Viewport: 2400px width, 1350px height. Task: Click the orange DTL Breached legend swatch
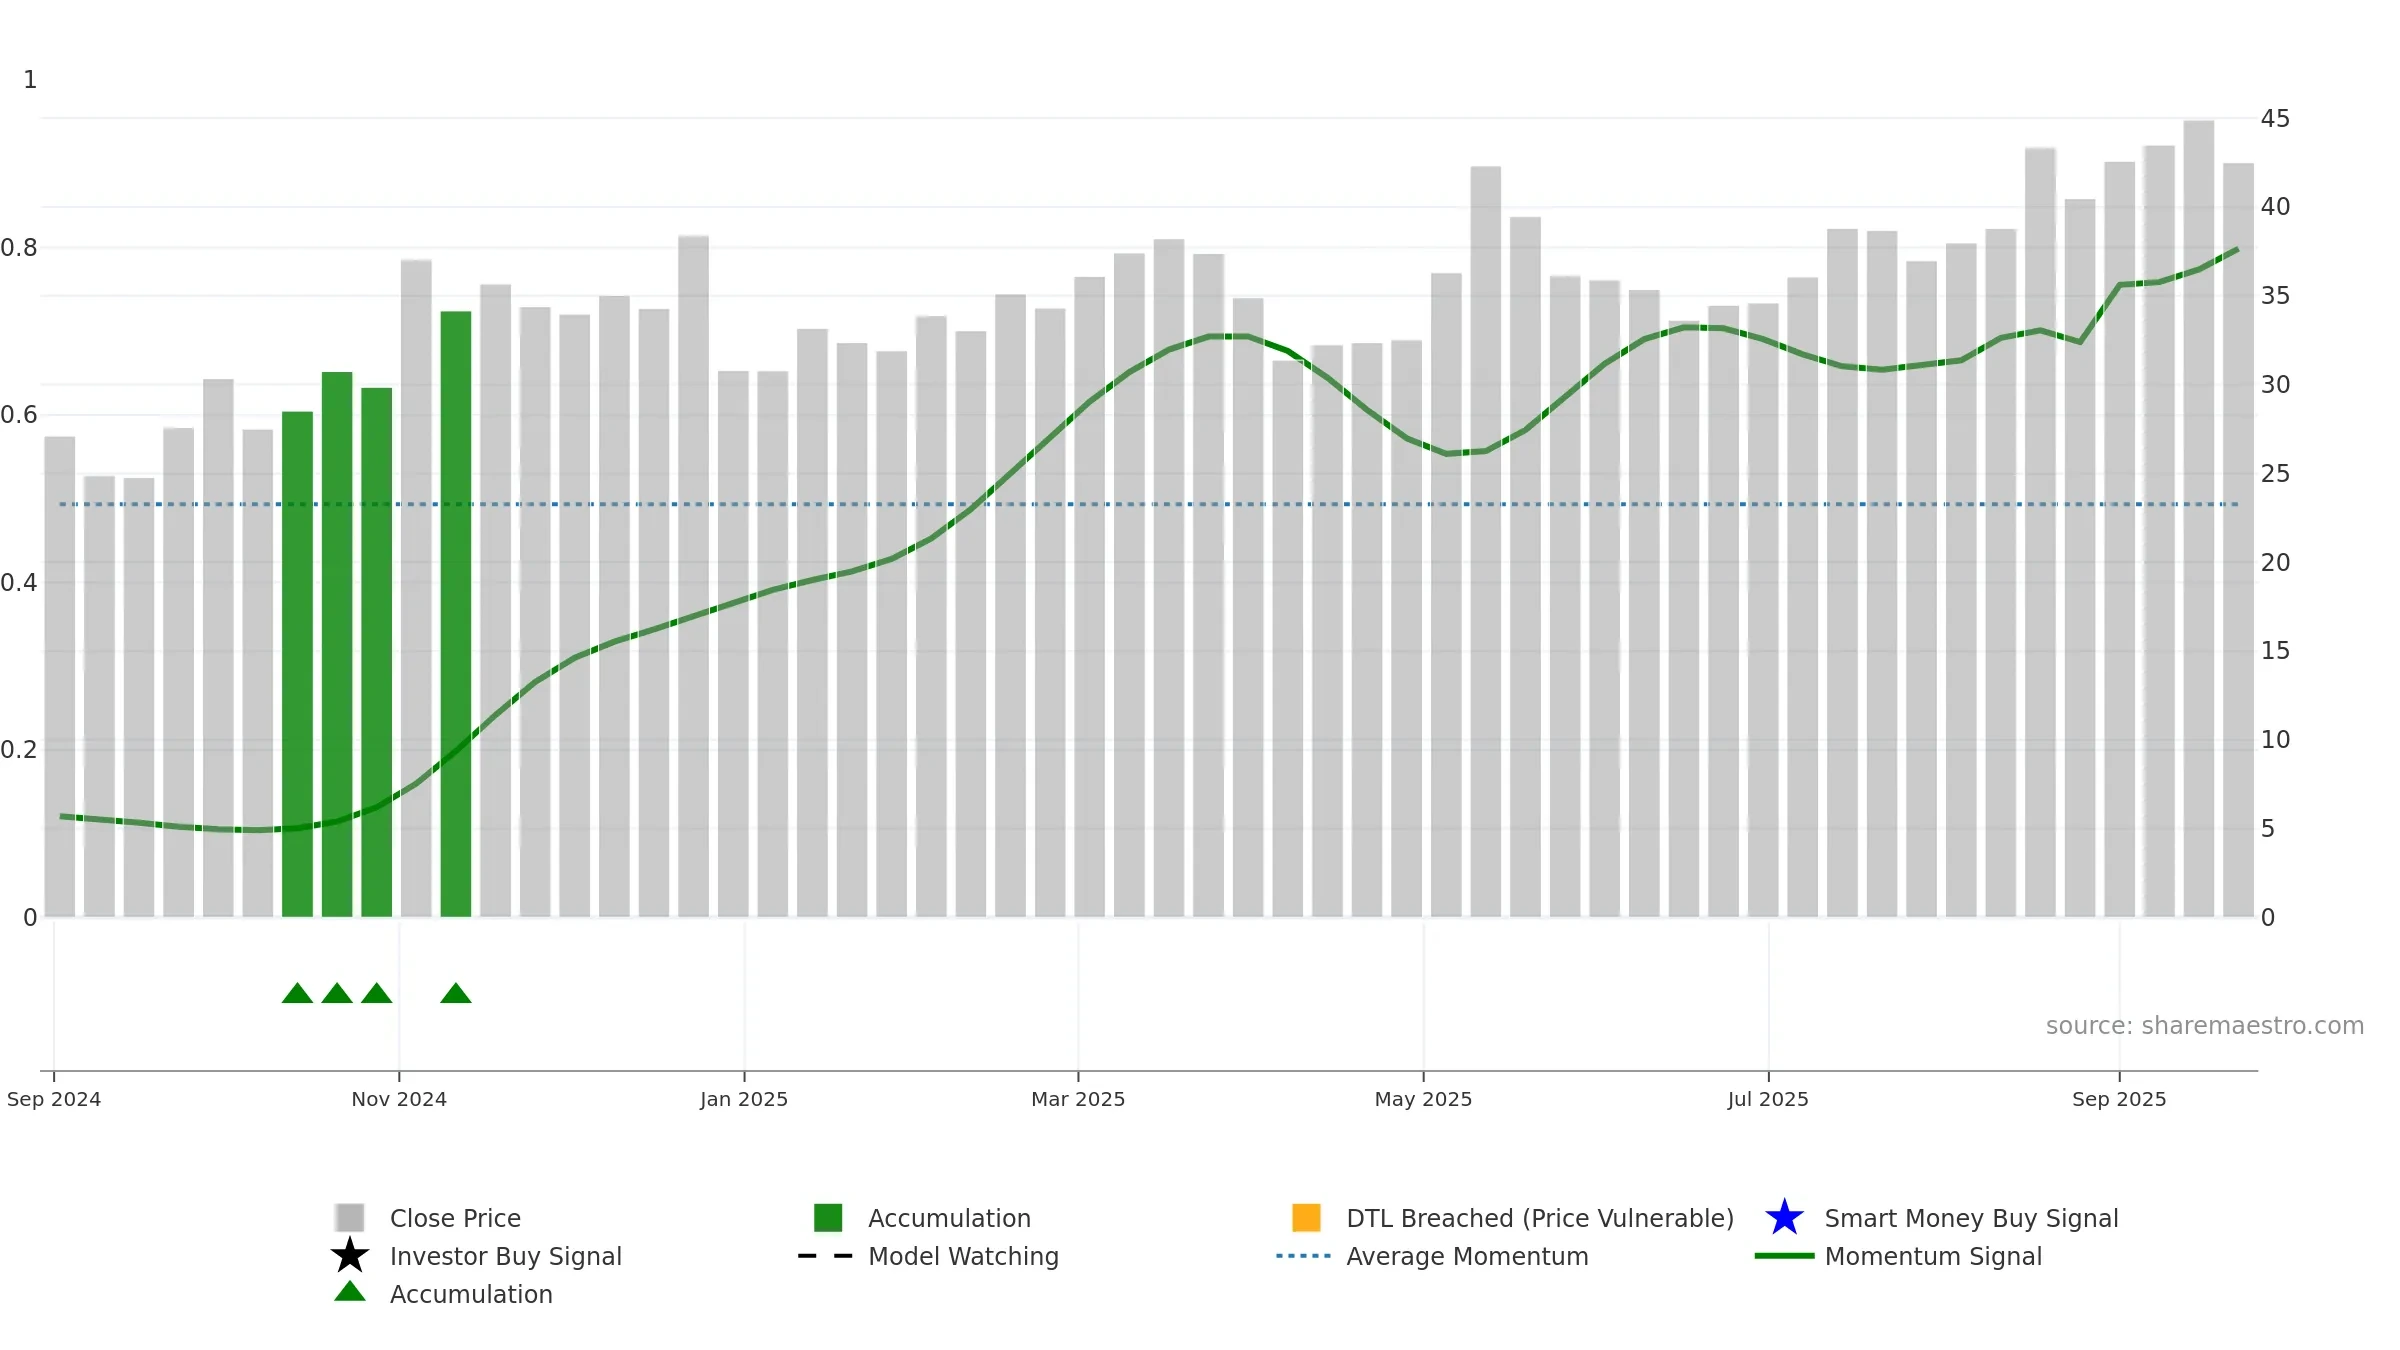(1306, 1218)
